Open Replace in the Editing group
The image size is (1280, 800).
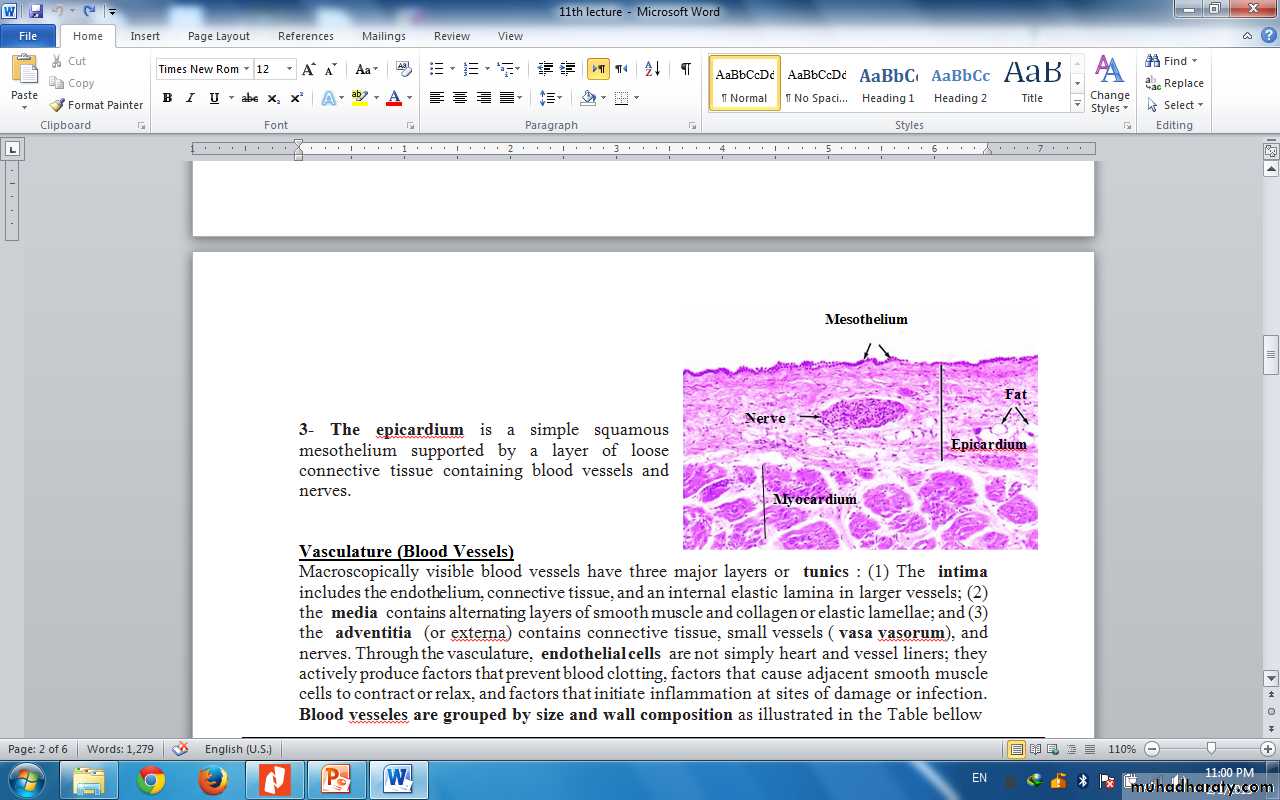click(x=1175, y=83)
